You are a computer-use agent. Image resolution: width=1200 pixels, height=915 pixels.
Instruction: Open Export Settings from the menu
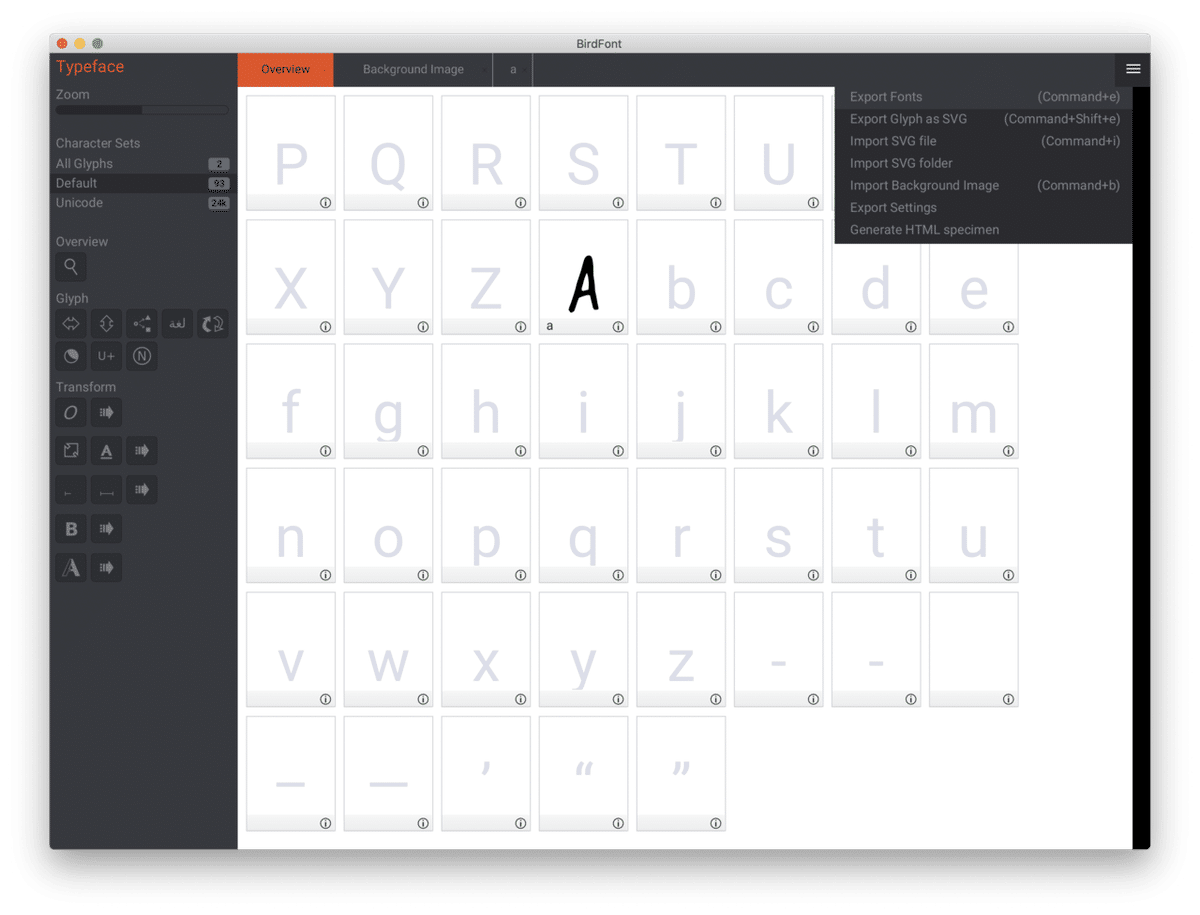[984, 207]
